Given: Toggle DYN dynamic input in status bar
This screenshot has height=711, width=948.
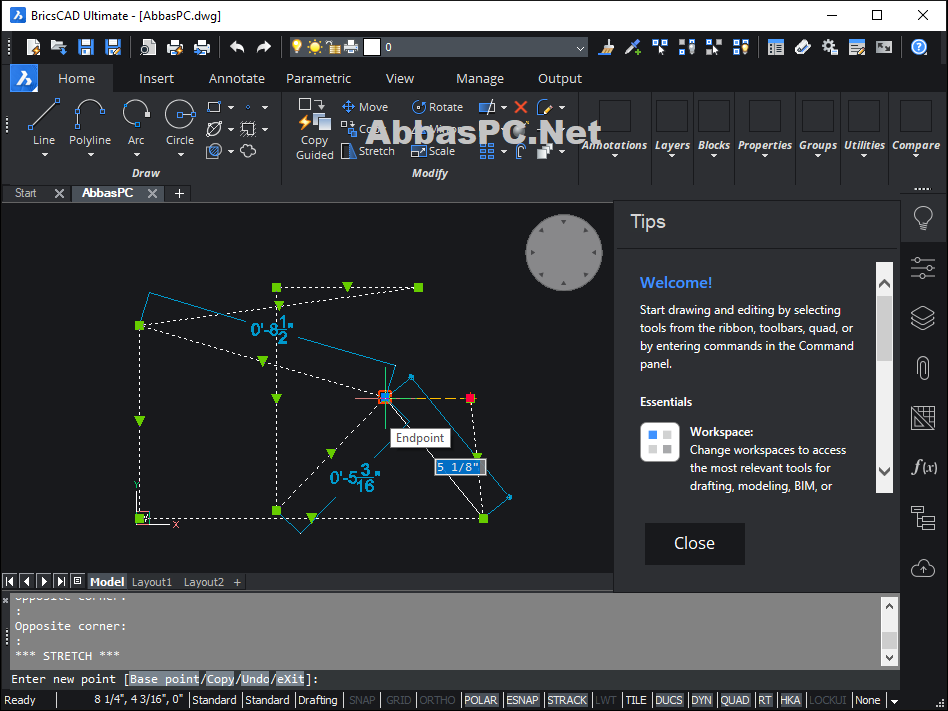Looking at the screenshot, I should click(x=701, y=700).
